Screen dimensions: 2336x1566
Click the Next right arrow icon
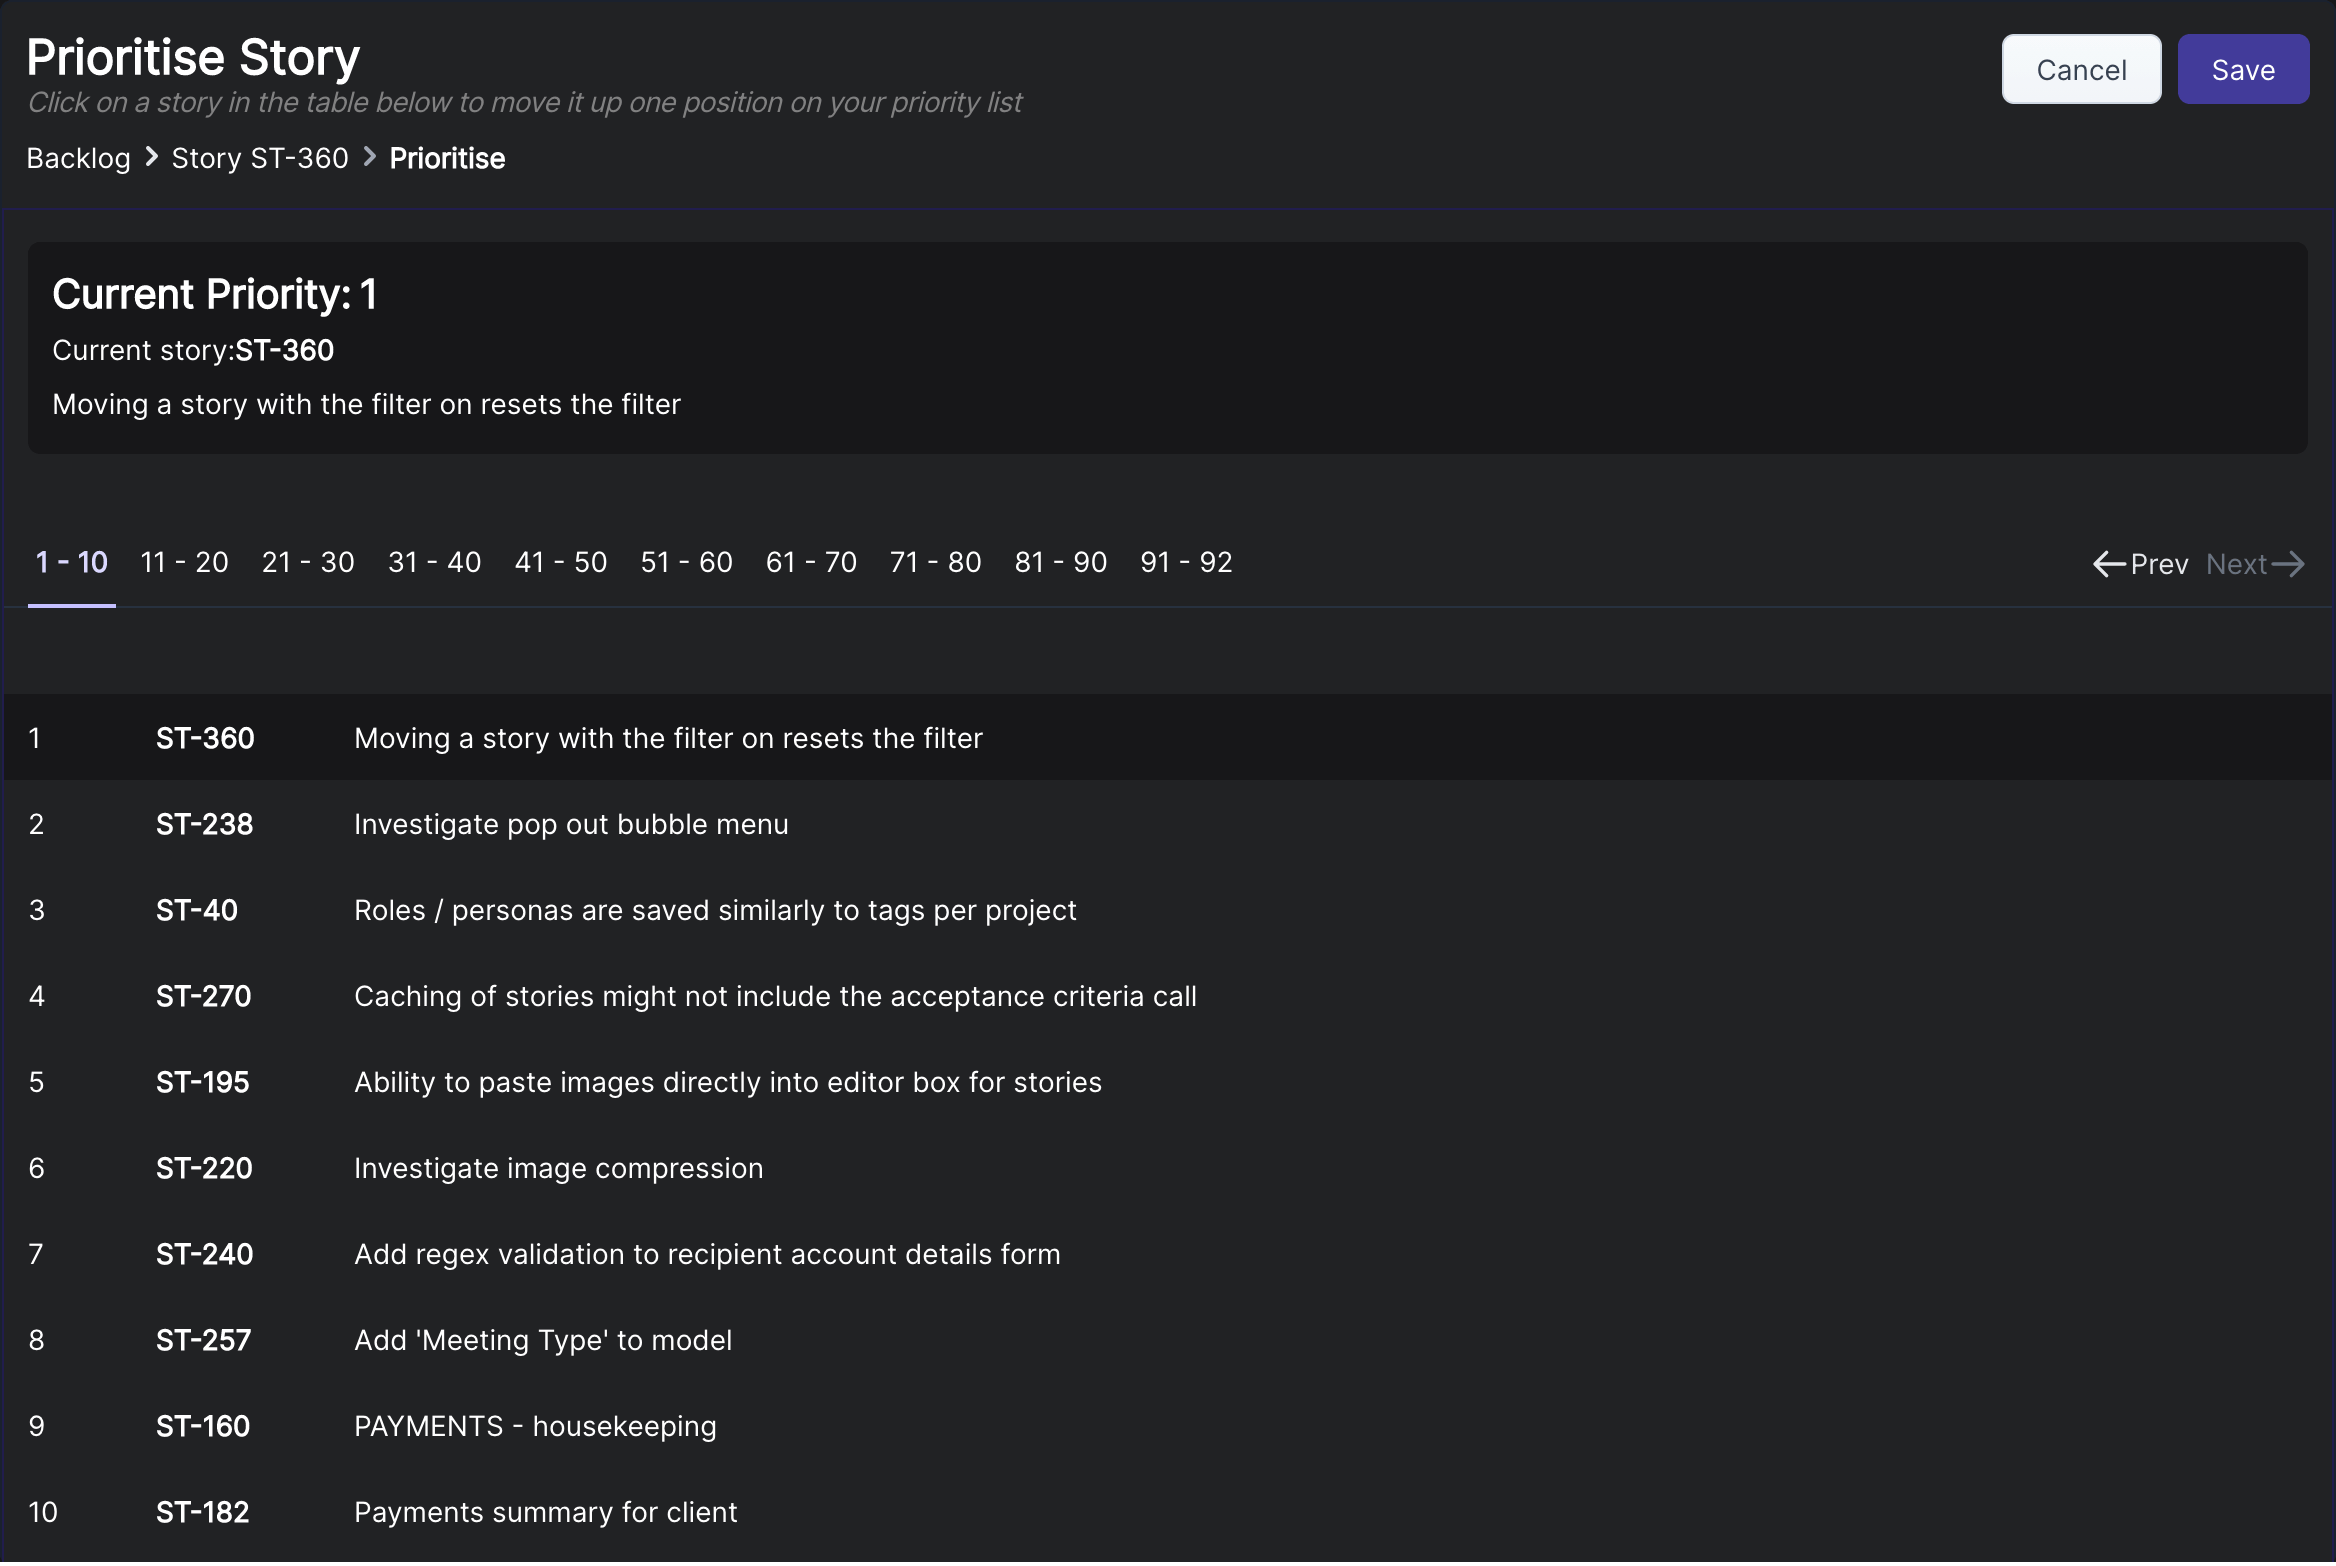2288,564
